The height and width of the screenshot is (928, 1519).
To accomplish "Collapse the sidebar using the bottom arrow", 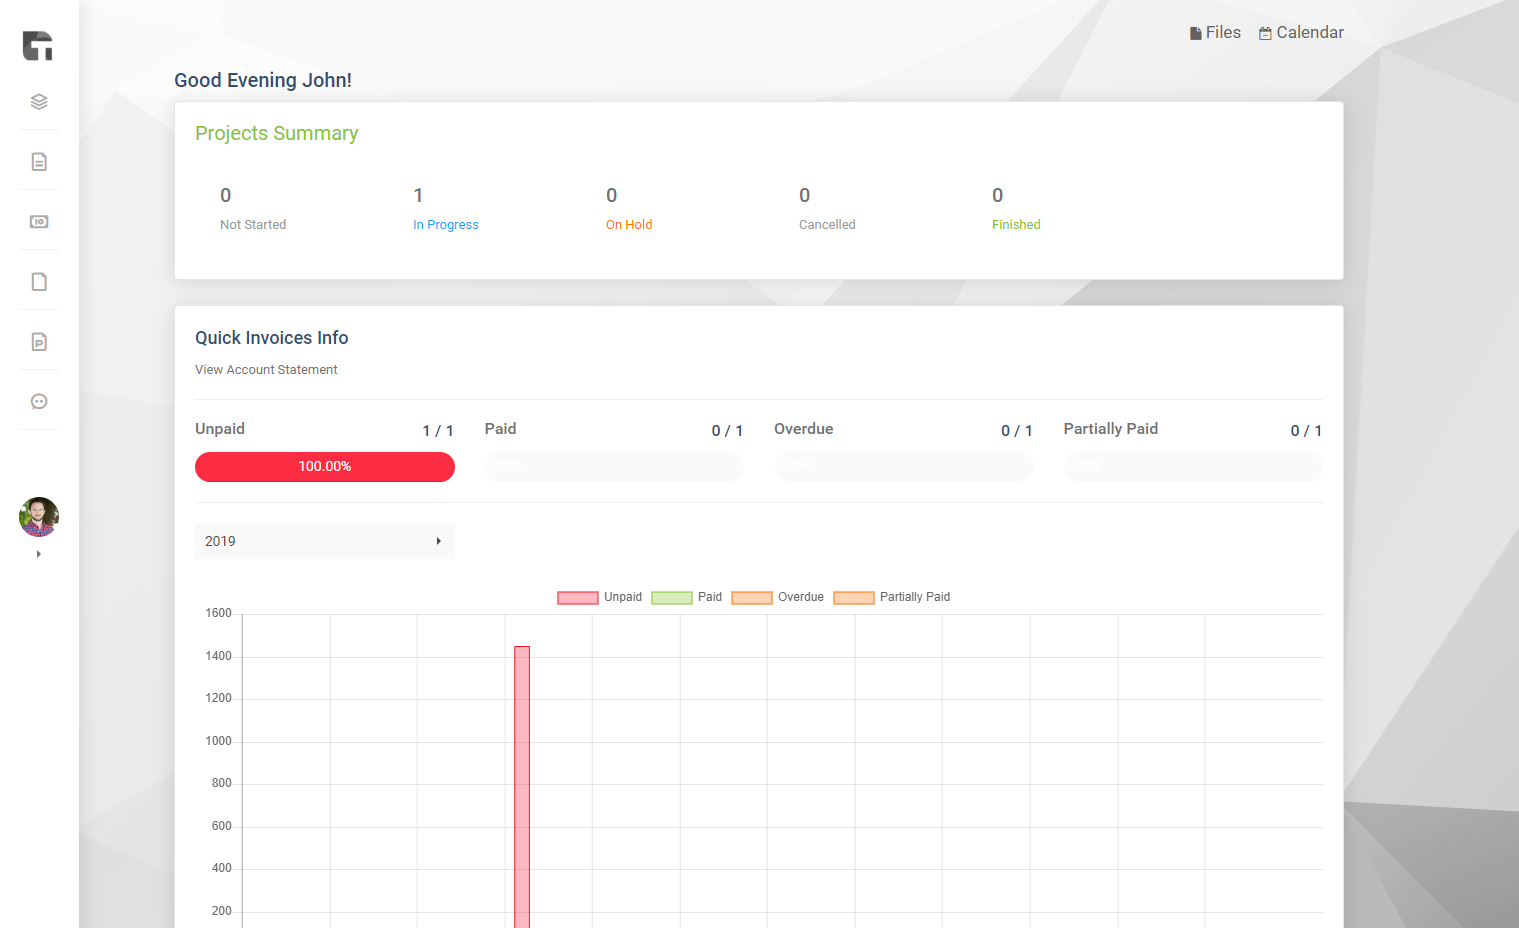I will coord(38,553).
